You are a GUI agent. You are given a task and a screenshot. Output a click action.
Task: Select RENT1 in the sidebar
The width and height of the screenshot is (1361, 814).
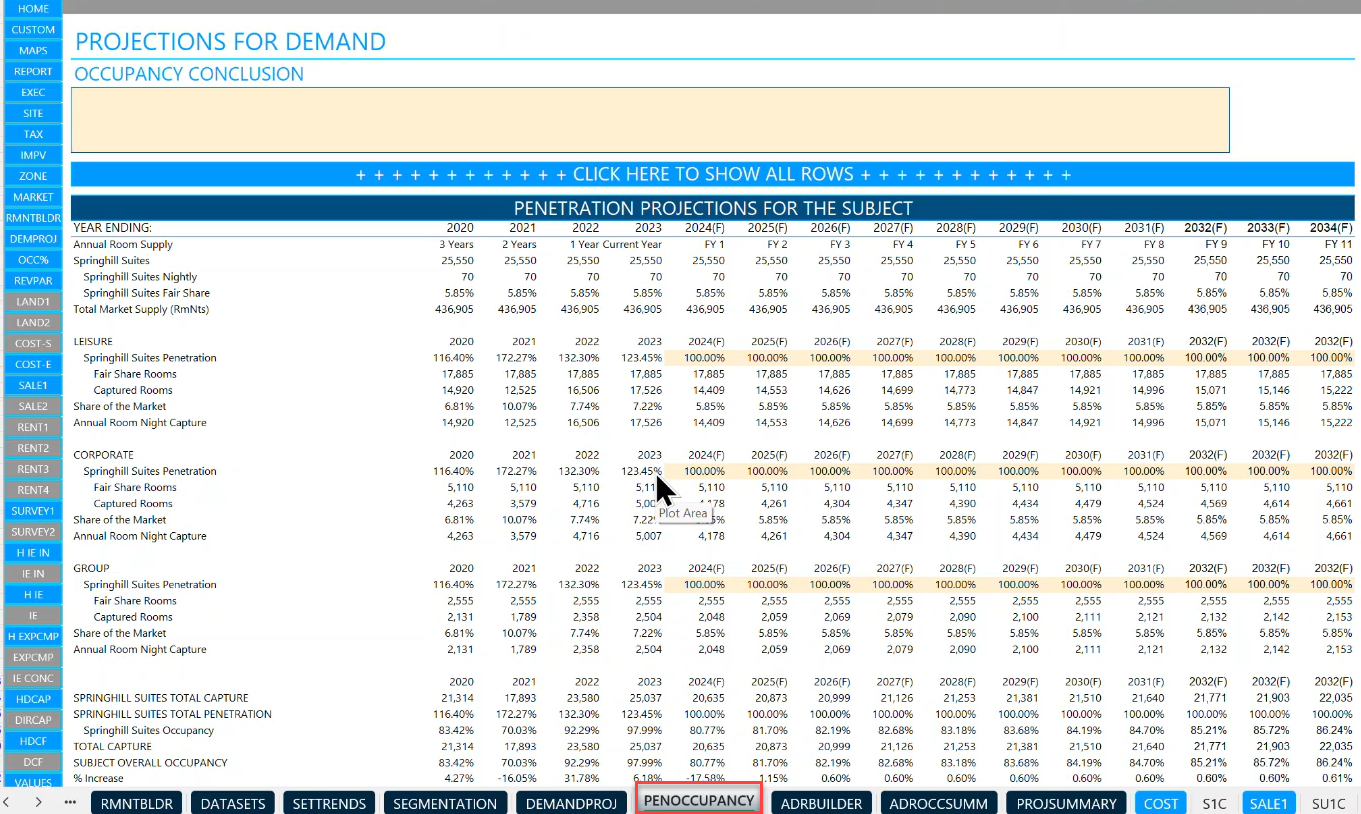33,427
